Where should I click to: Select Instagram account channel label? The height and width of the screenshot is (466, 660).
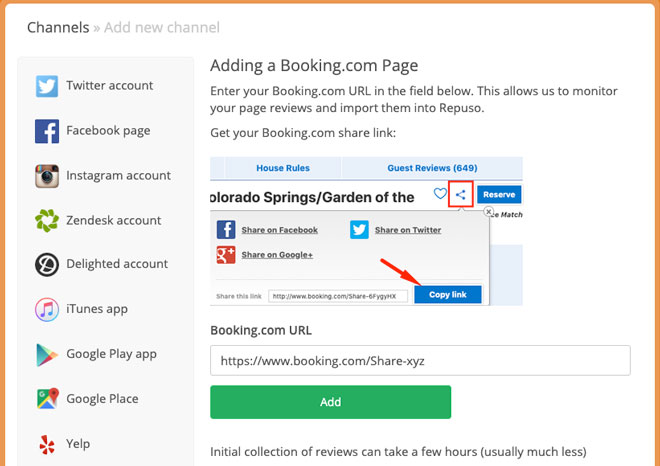point(118,176)
